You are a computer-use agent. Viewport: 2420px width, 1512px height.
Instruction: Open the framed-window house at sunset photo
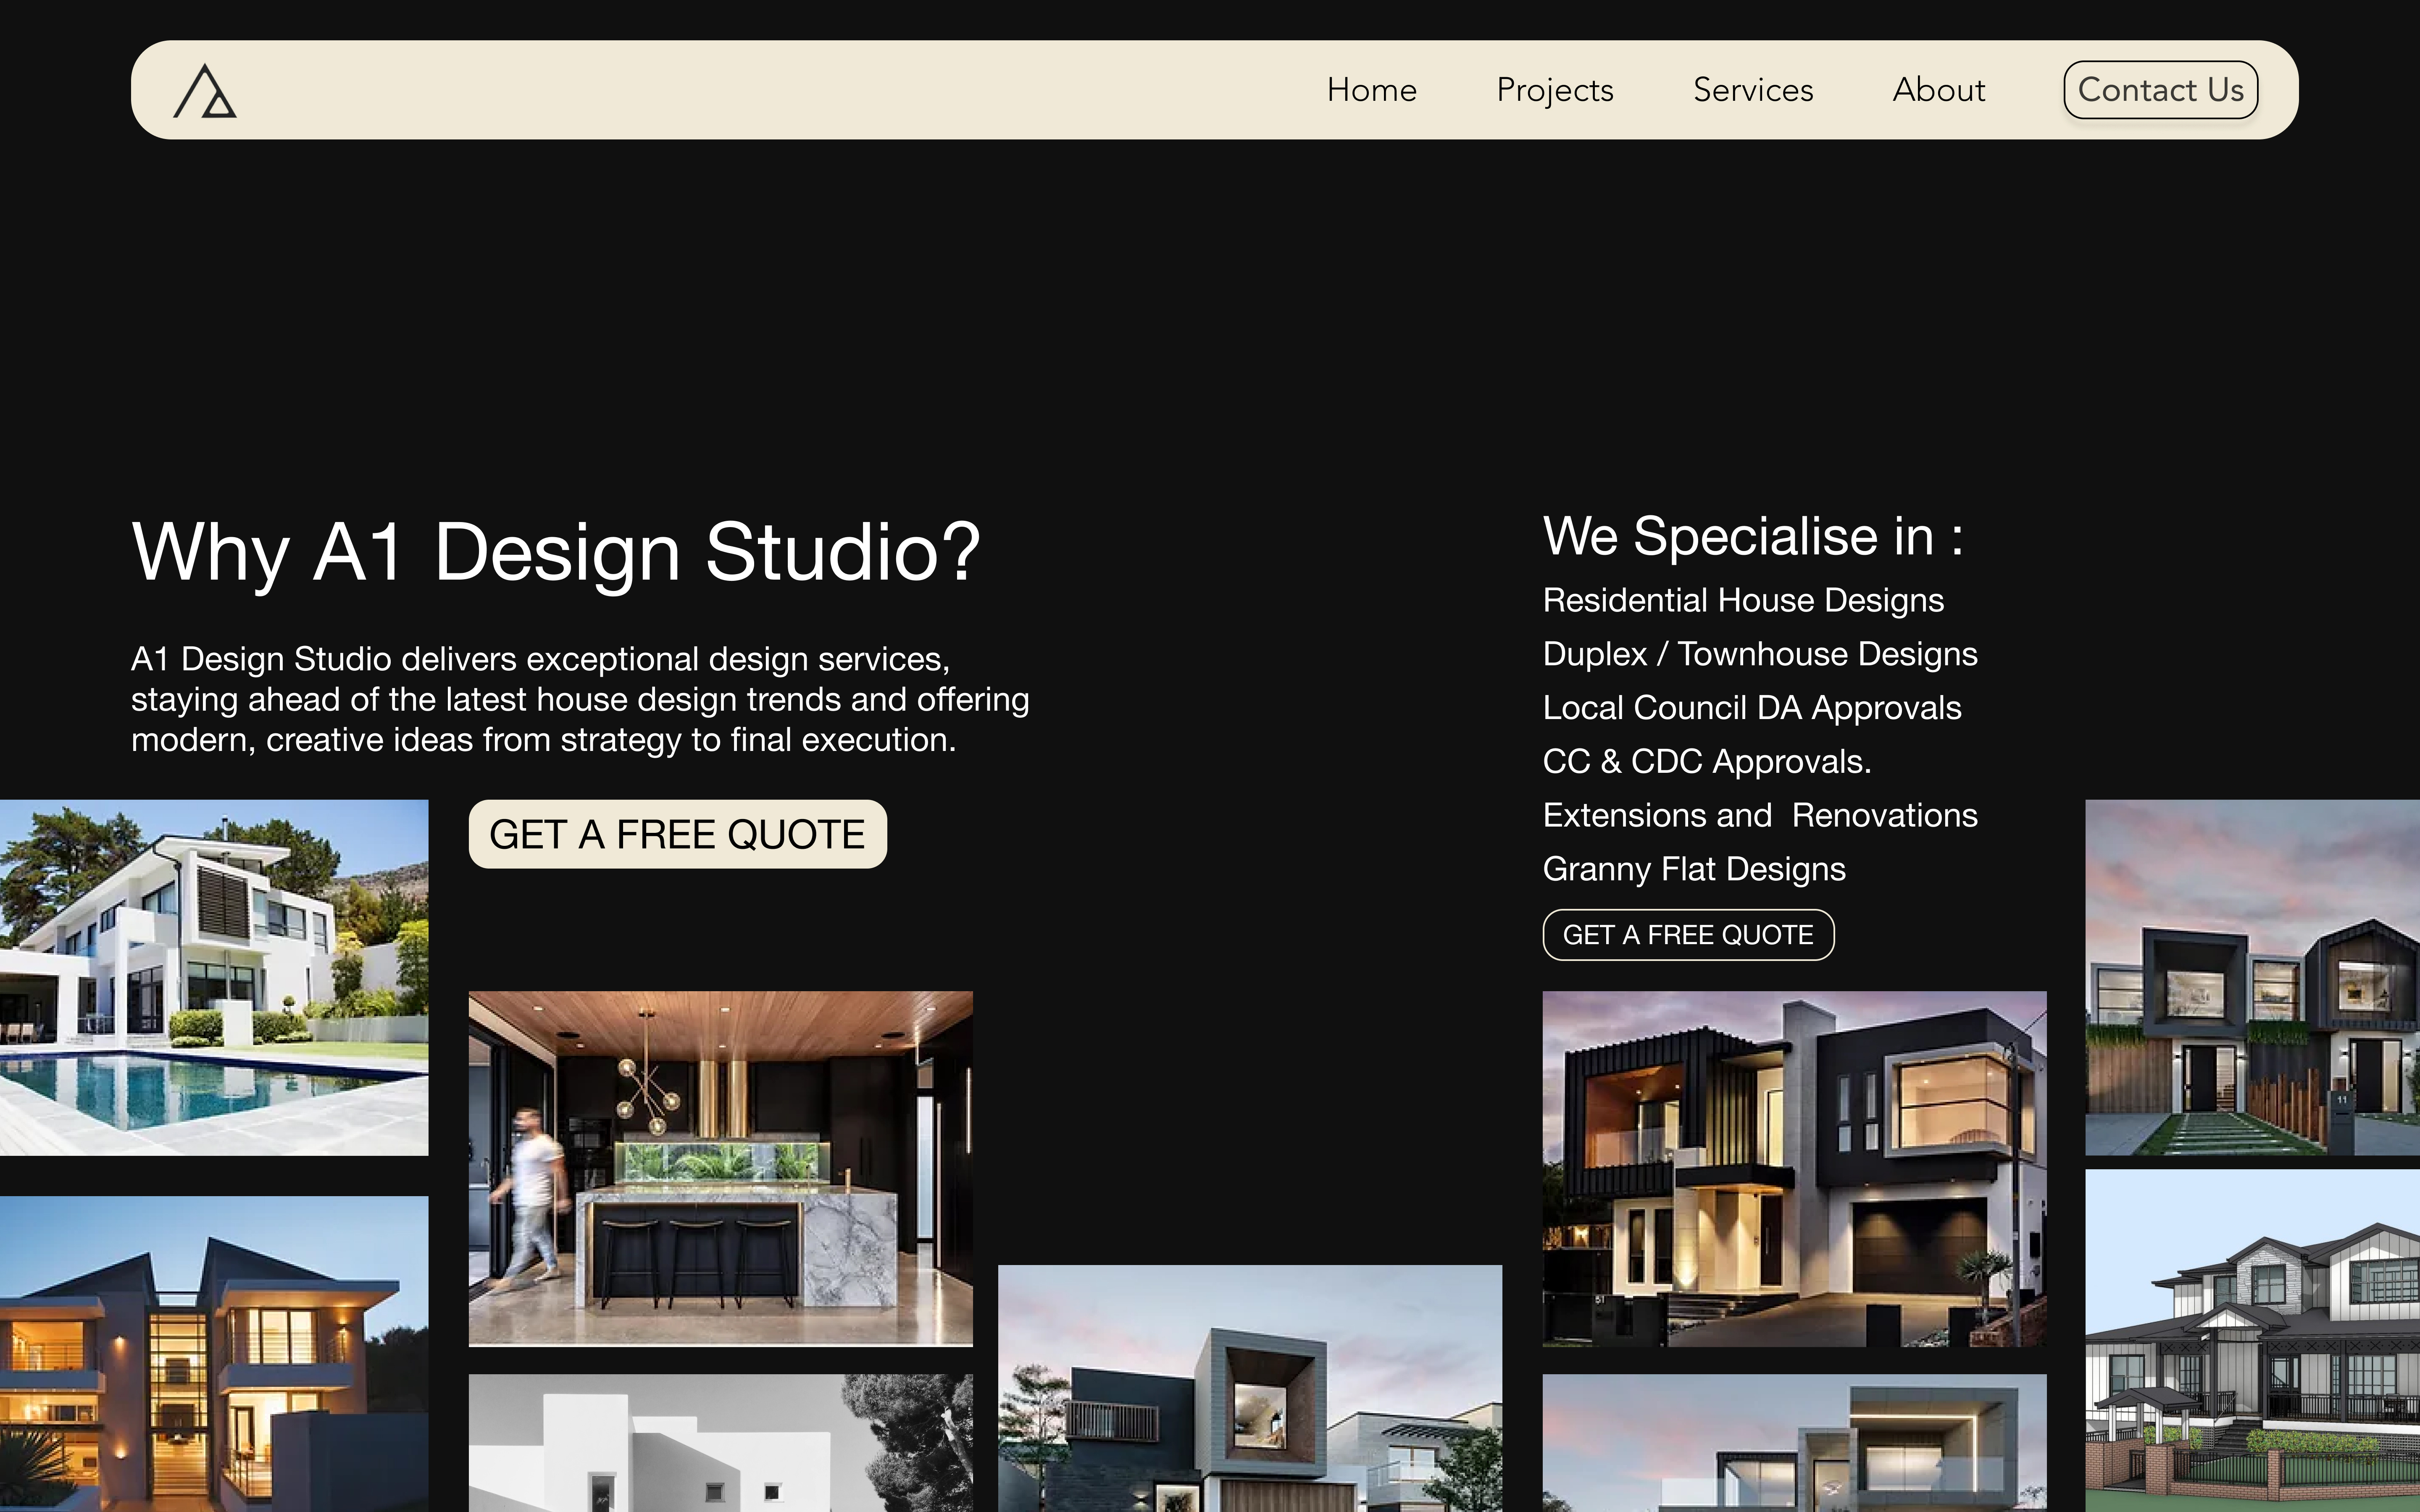click(x=1249, y=1388)
